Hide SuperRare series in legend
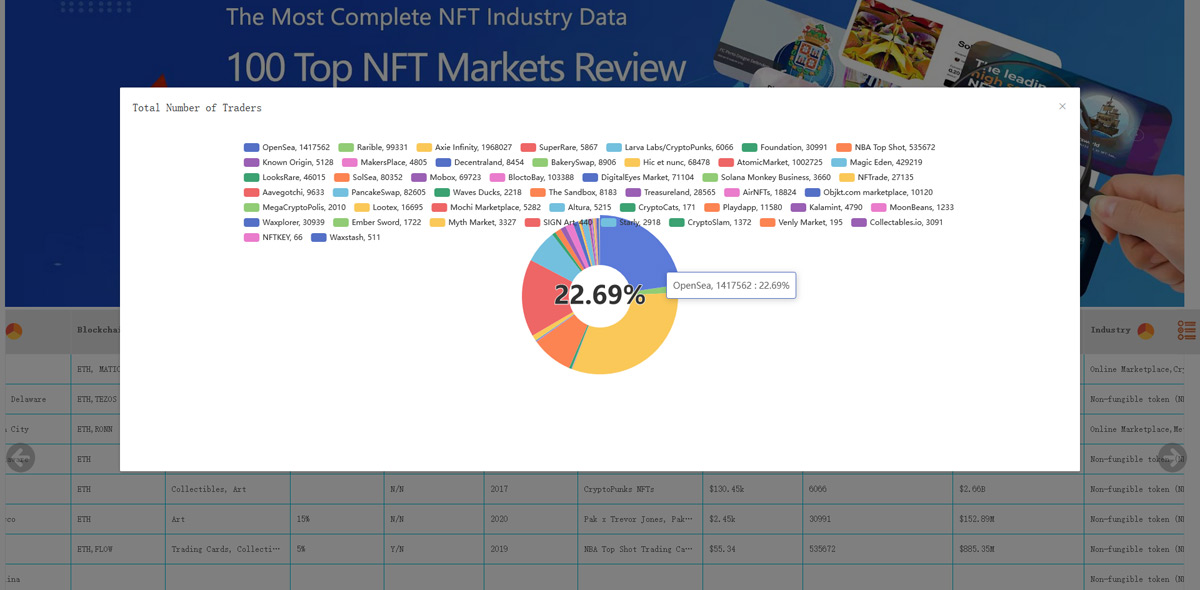Screen dimensions: 1200x590 [x=559, y=147]
